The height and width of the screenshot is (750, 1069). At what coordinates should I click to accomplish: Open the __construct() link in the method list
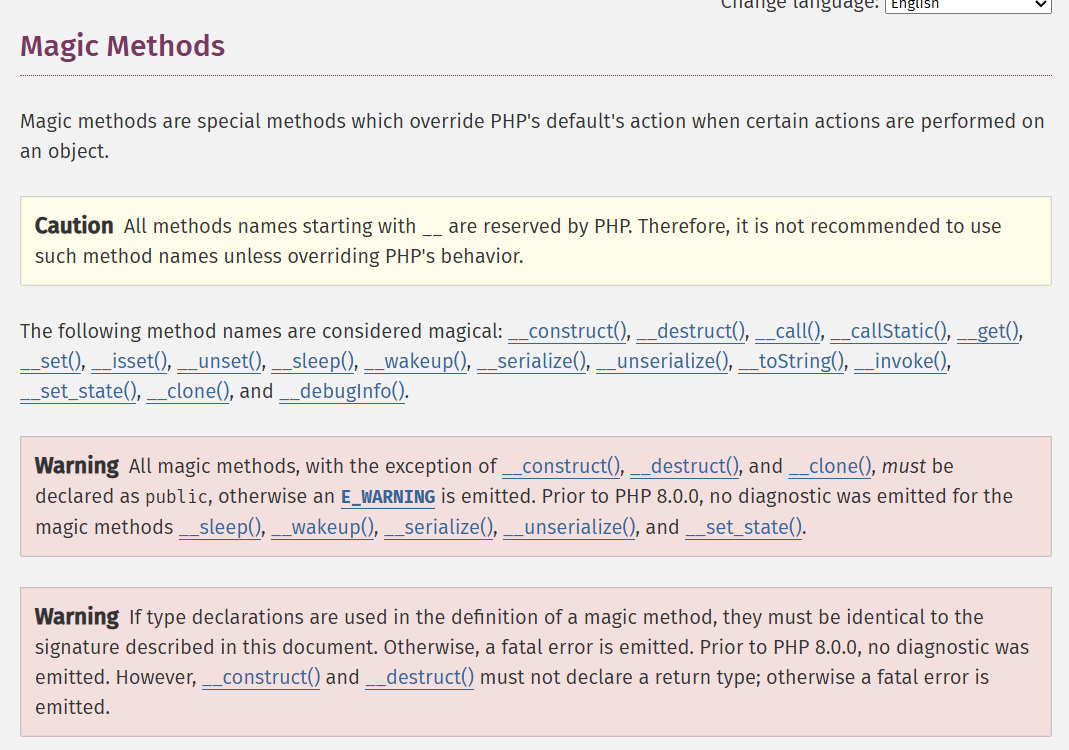pos(567,331)
